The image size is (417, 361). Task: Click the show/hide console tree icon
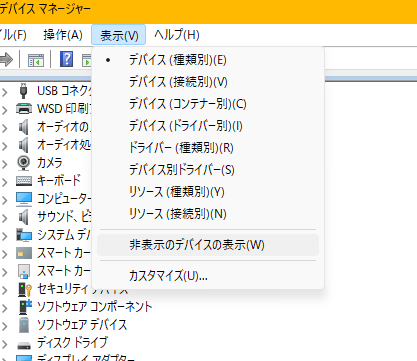(x=36, y=60)
